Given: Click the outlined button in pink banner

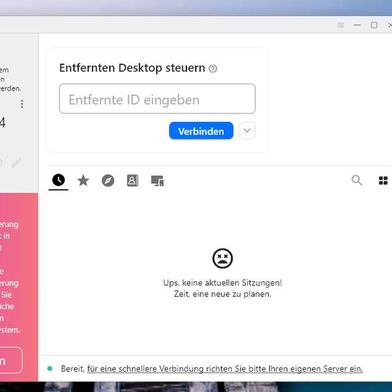Looking at the screenshot, I should click(x=10, y=361).
